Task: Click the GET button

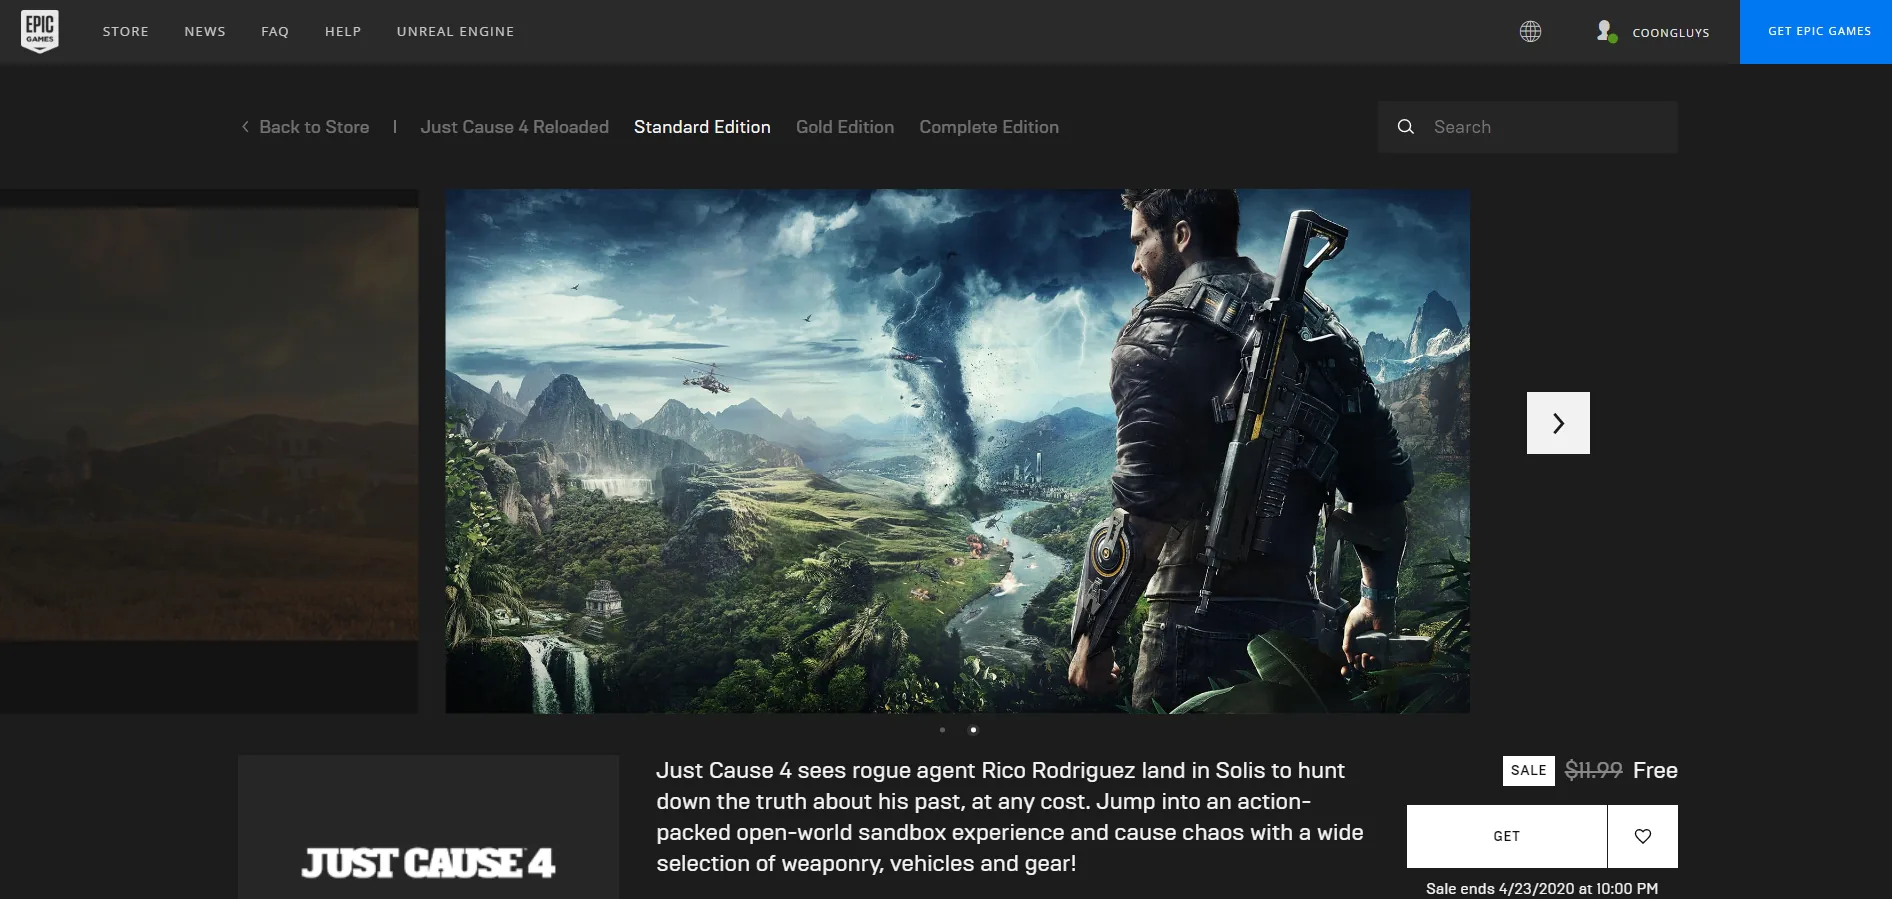Action: [1507, 836]
